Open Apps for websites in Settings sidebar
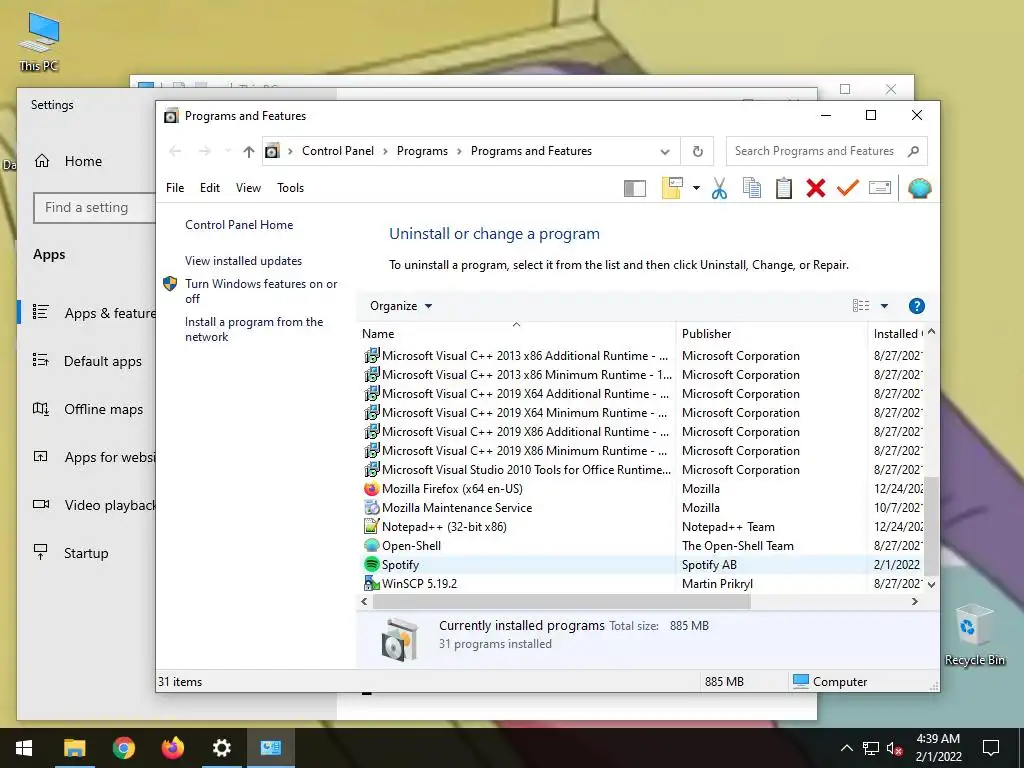 pos(88,457)
